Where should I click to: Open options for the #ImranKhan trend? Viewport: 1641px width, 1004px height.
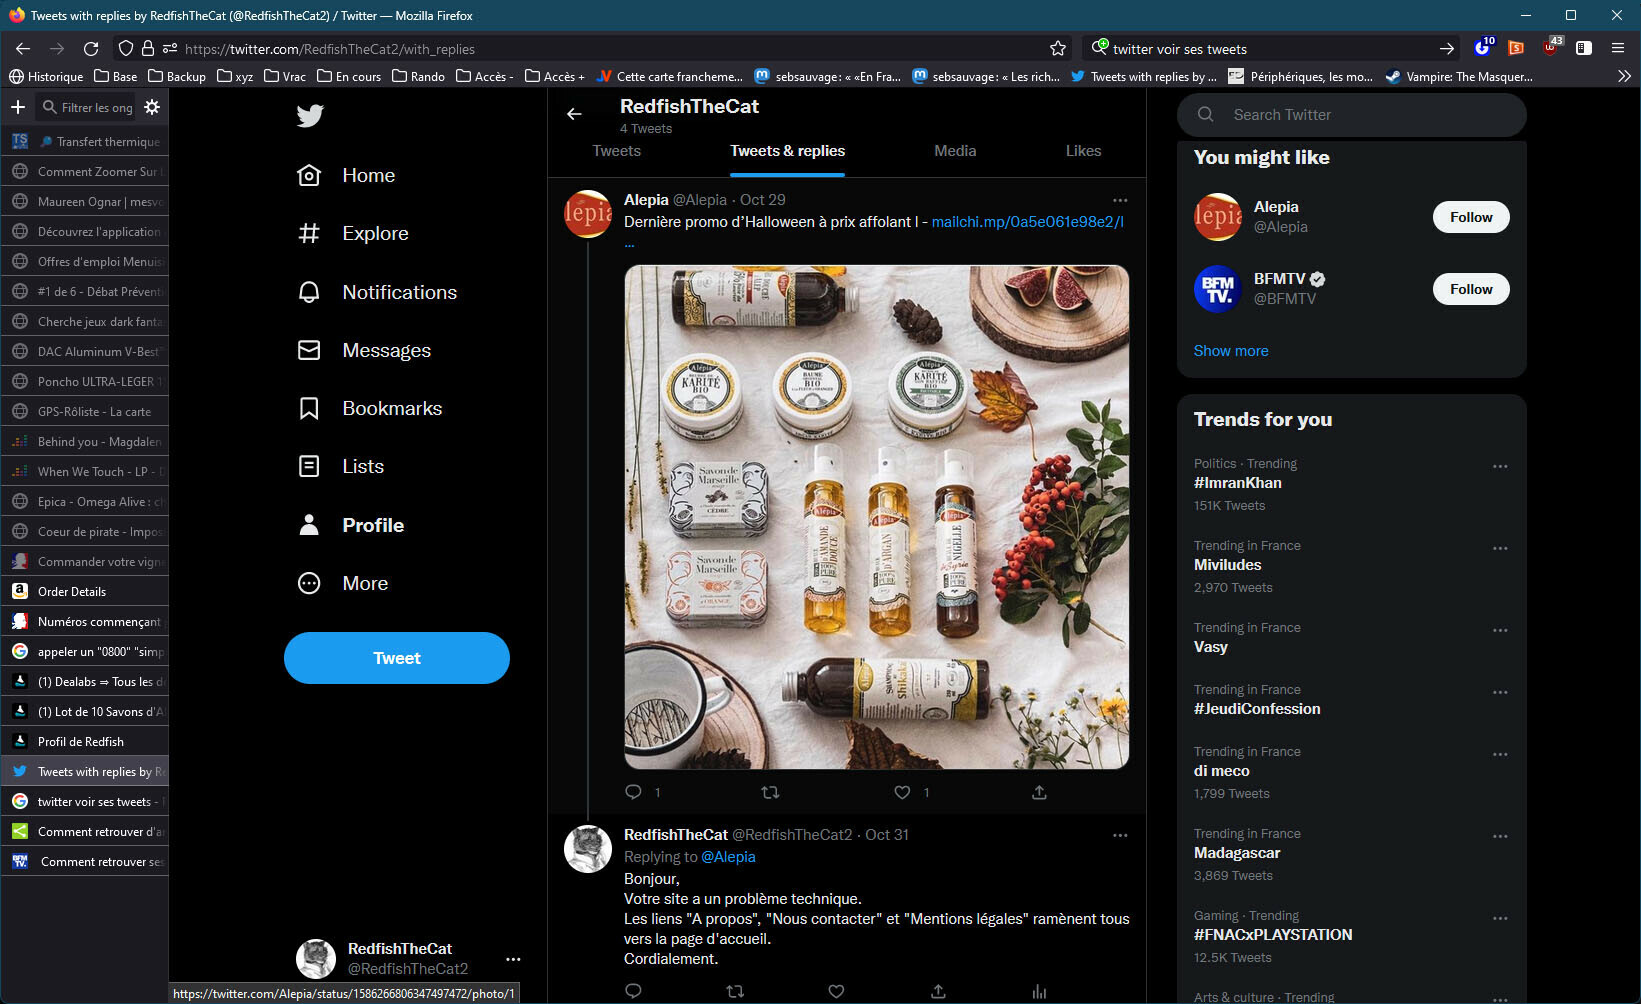tap(1500, 466)
